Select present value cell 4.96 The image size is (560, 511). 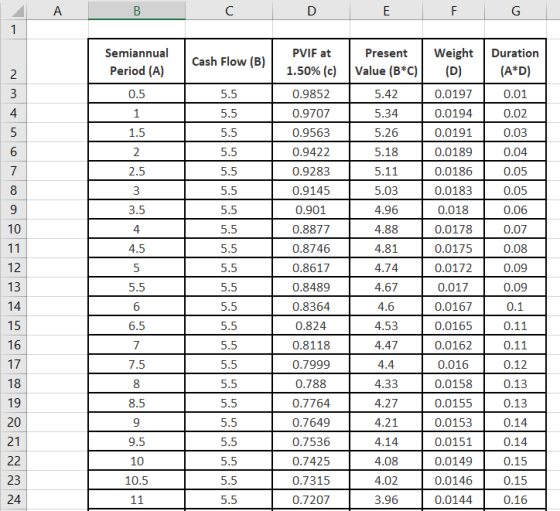pyautogui.click(x=386, y=209)
